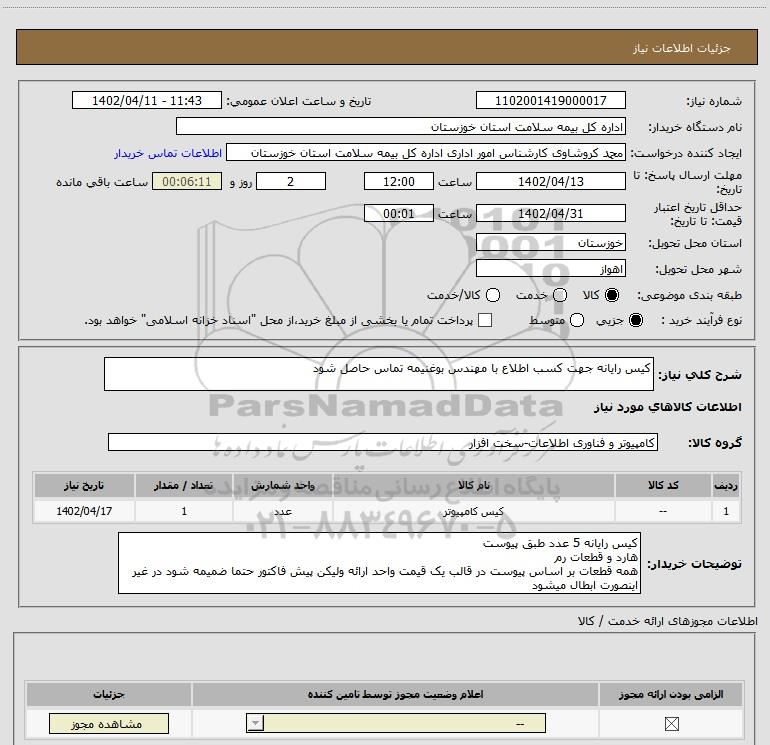Click the نام کالا column header

473,486
